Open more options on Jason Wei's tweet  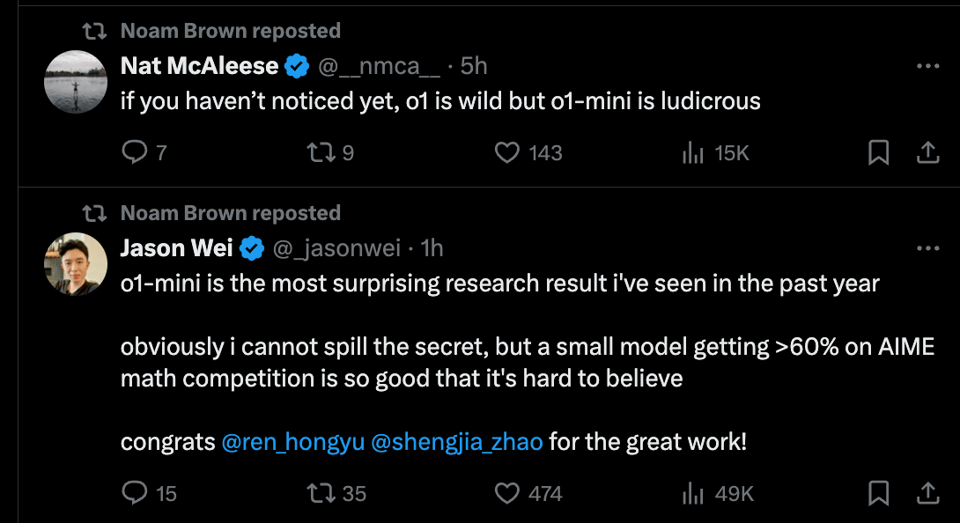click(x=927, y=247)
